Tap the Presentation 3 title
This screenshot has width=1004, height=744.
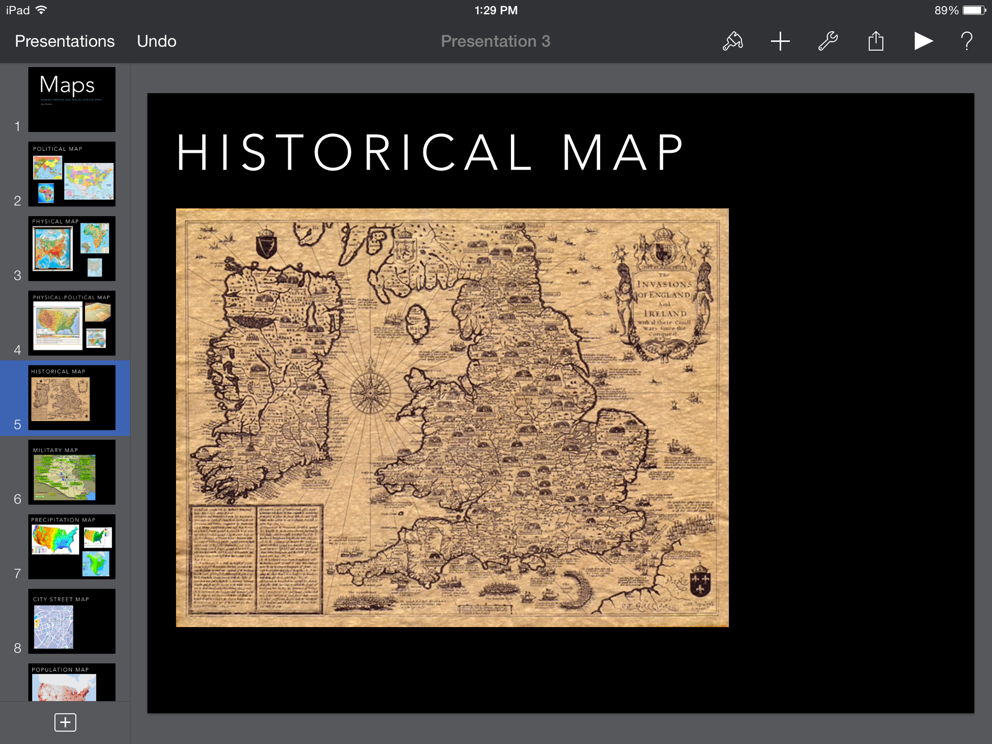tap(495, 41)
